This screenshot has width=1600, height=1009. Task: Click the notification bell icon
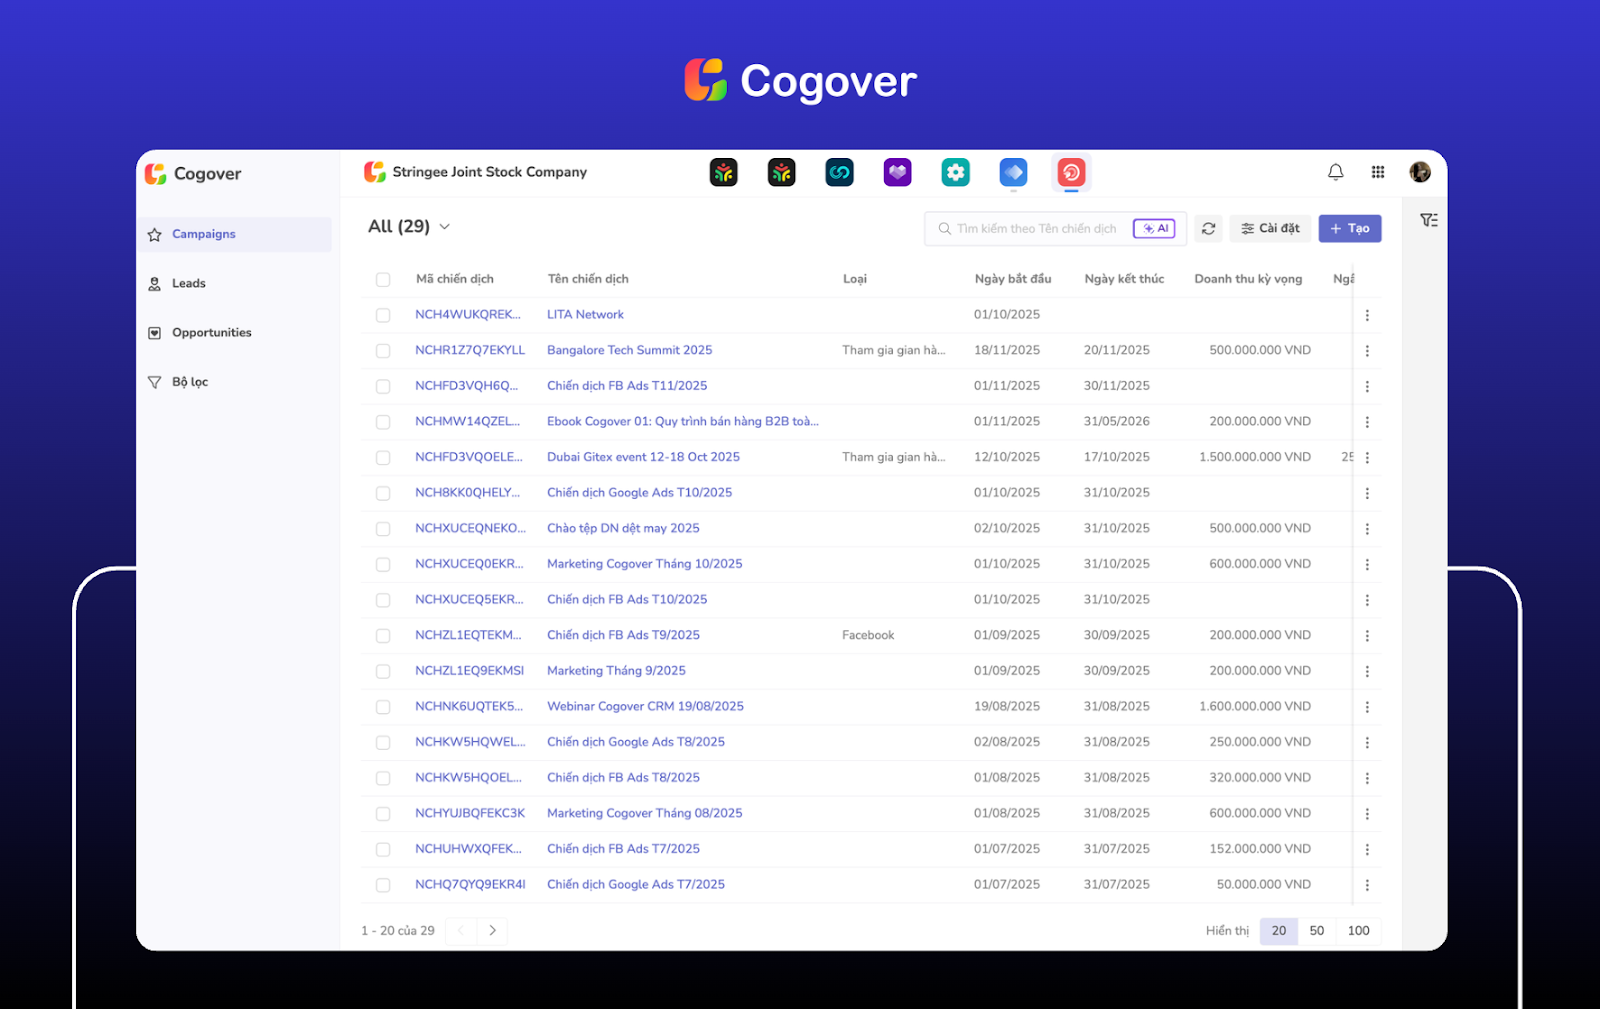coord(1335,172)
